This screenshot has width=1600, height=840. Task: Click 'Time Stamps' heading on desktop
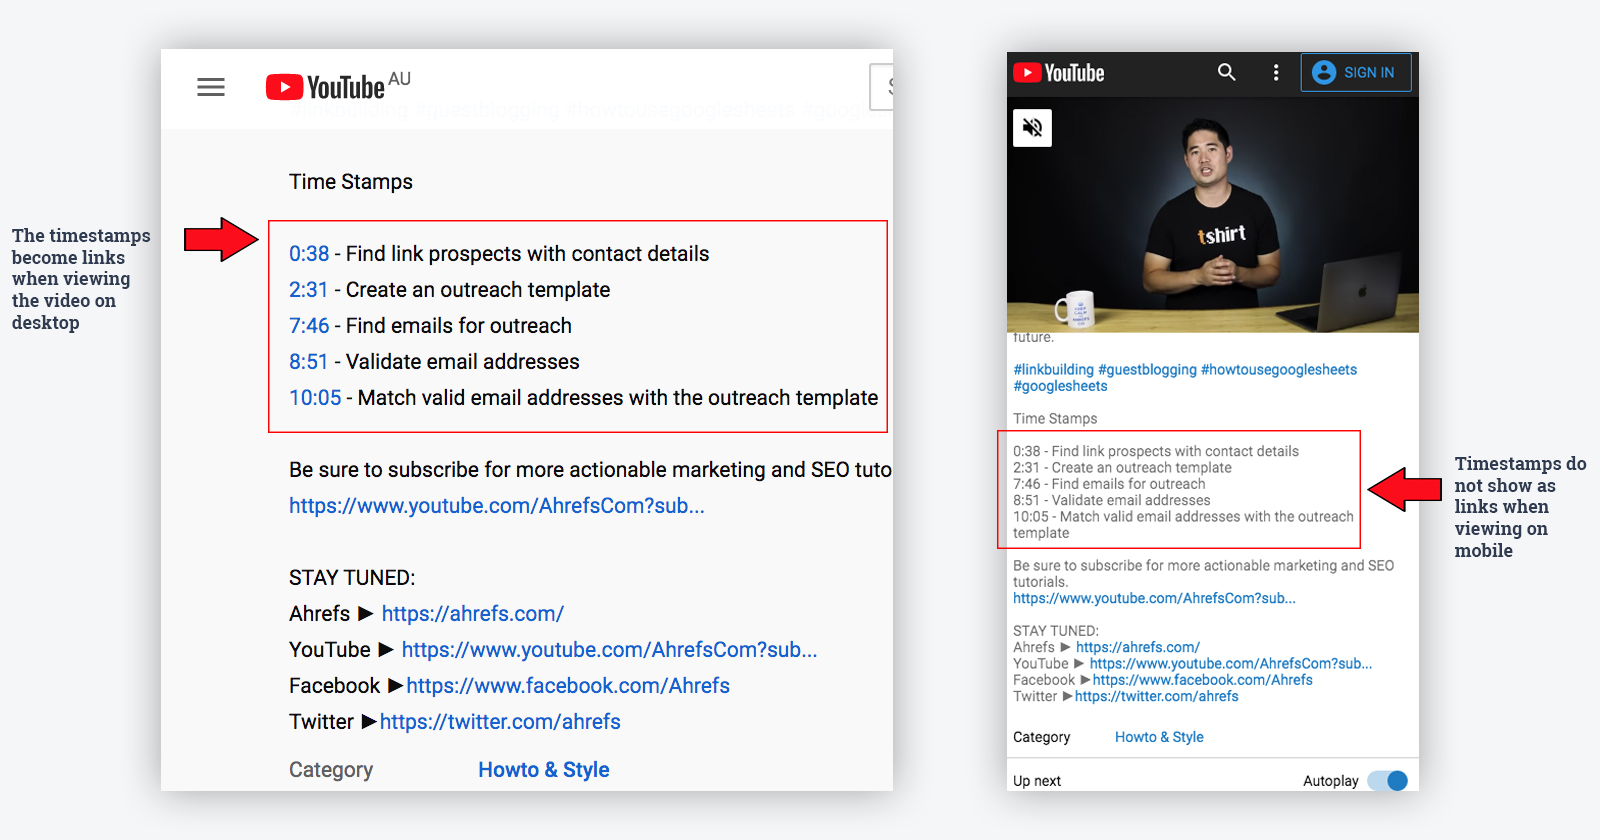pyautogui.click(x=351, y=182)
